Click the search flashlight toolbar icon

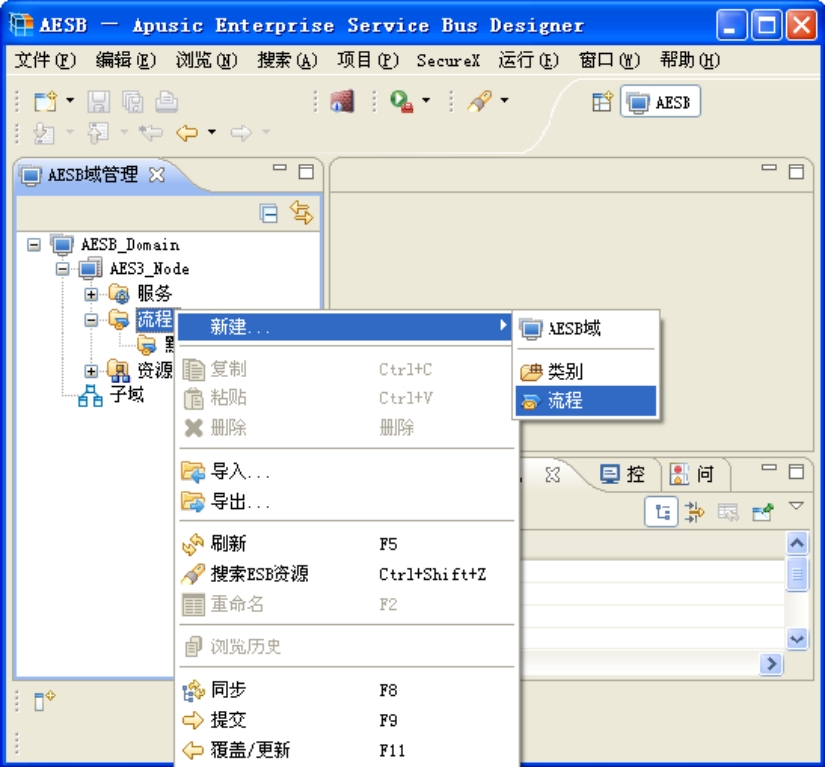(479, 101)
